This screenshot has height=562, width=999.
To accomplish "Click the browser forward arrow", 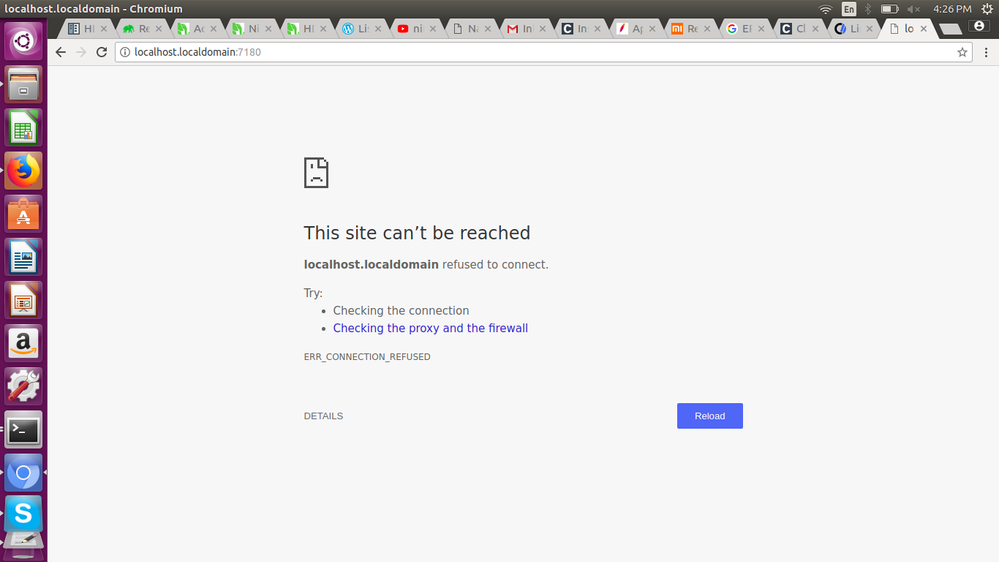I will pyautogui.click(x=81, y=52).
